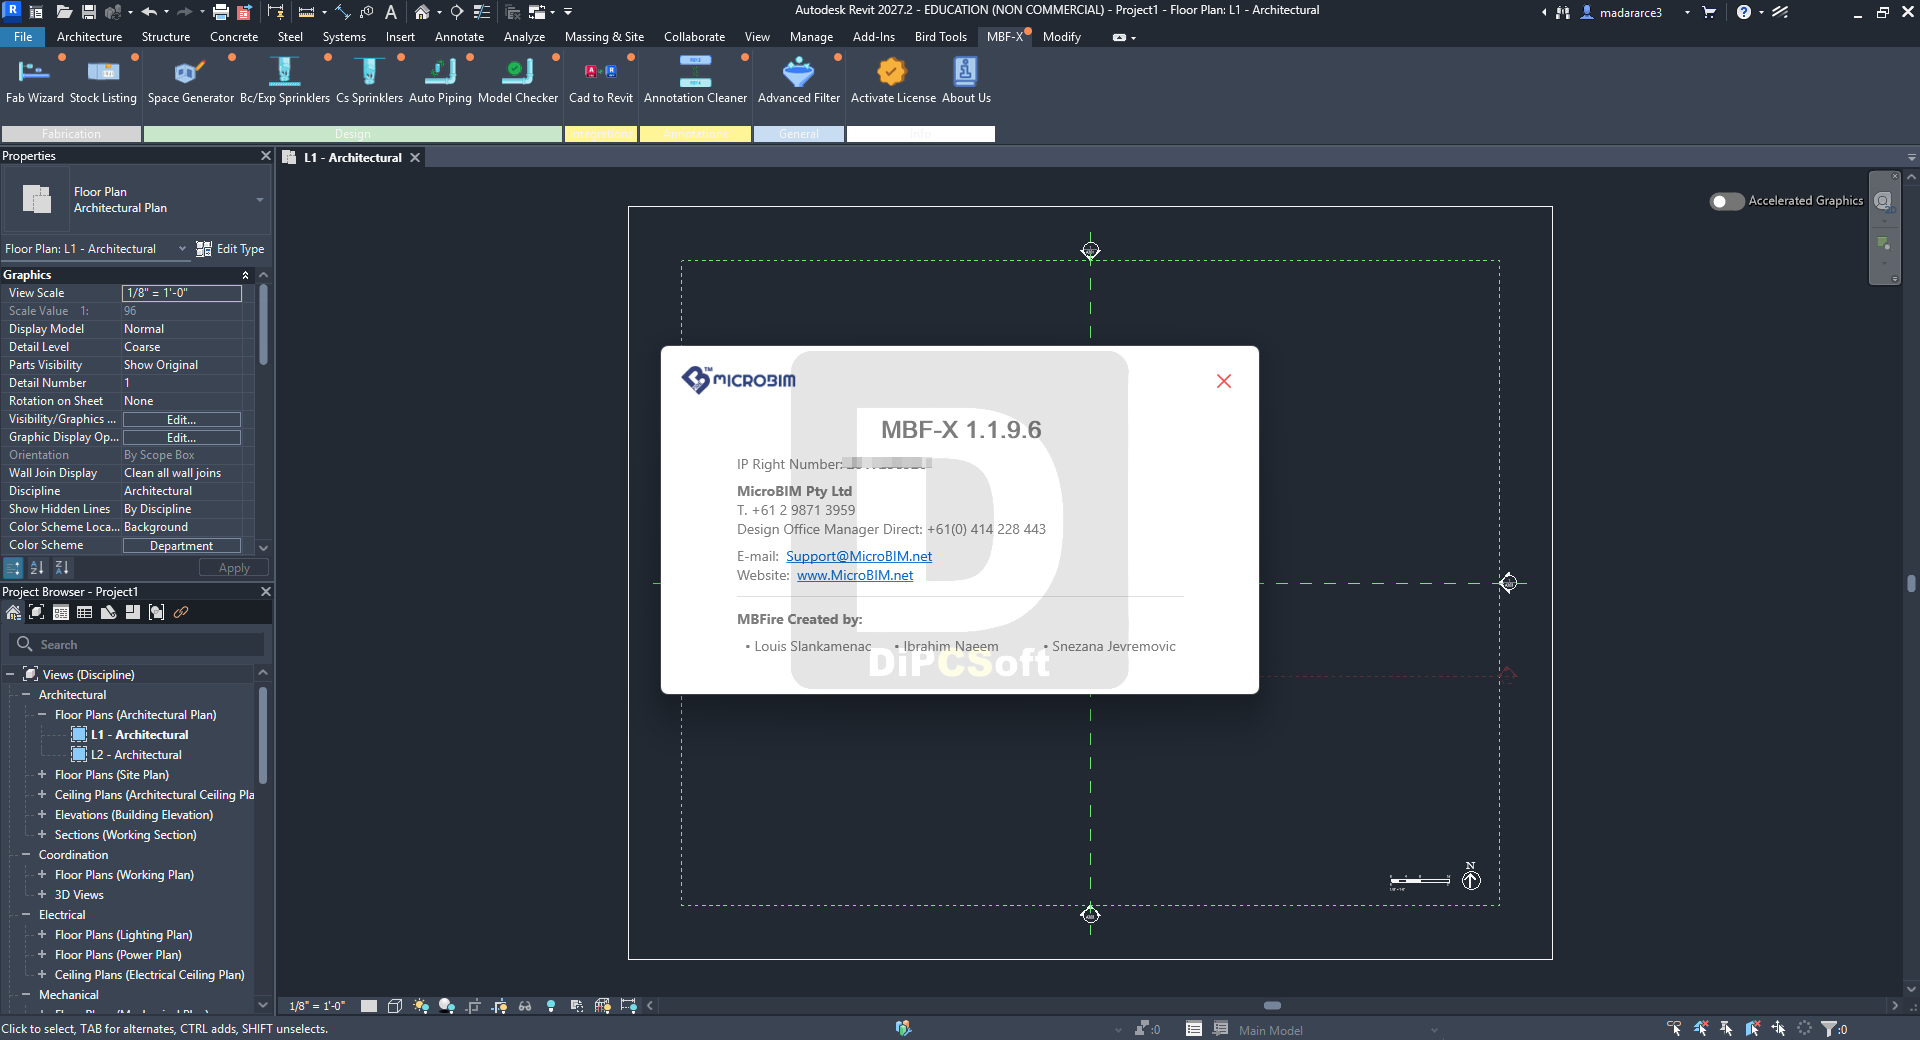1920x1040 pixels.
Task: Toggle Crop View in view control bar
Action: [x=473, y=1006]
